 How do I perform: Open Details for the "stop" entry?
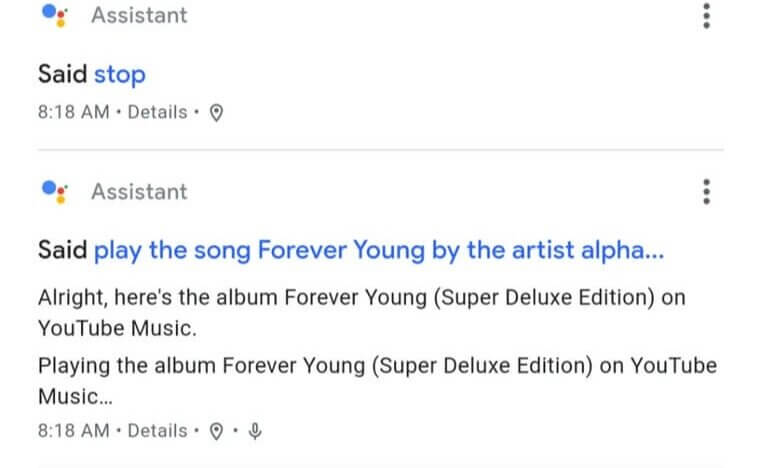pos(157,113)
